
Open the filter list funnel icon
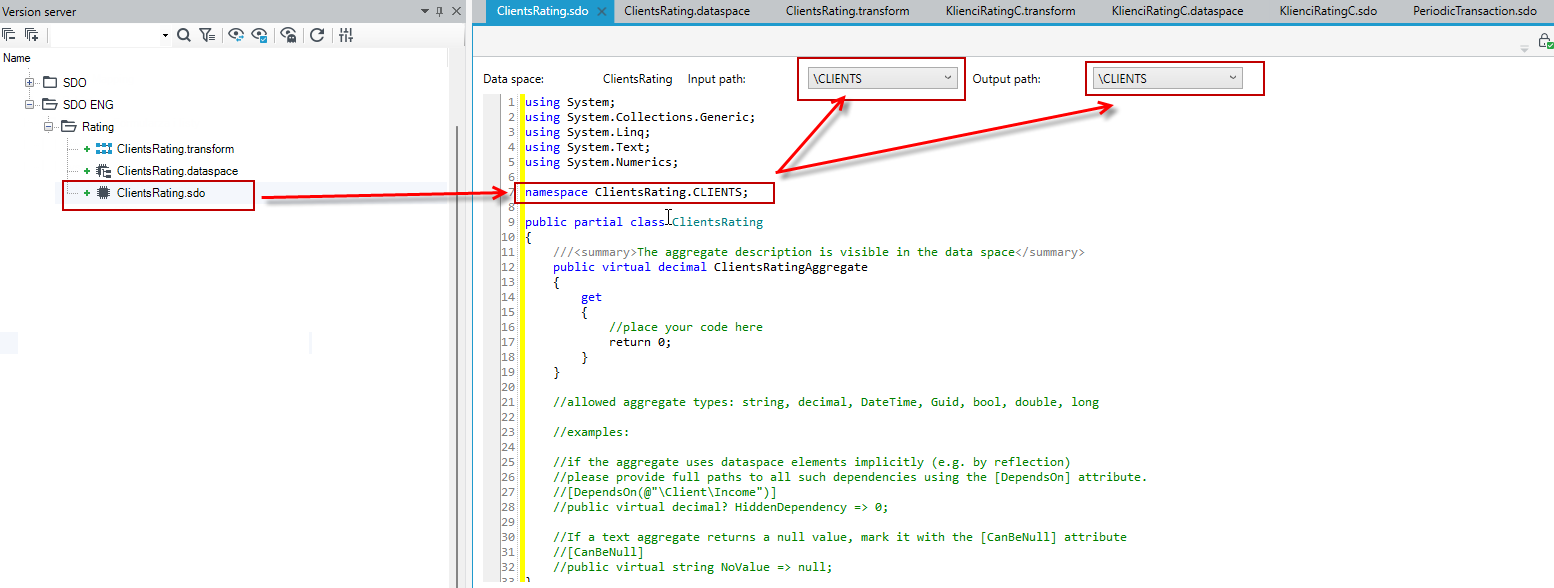click(207, 35)
